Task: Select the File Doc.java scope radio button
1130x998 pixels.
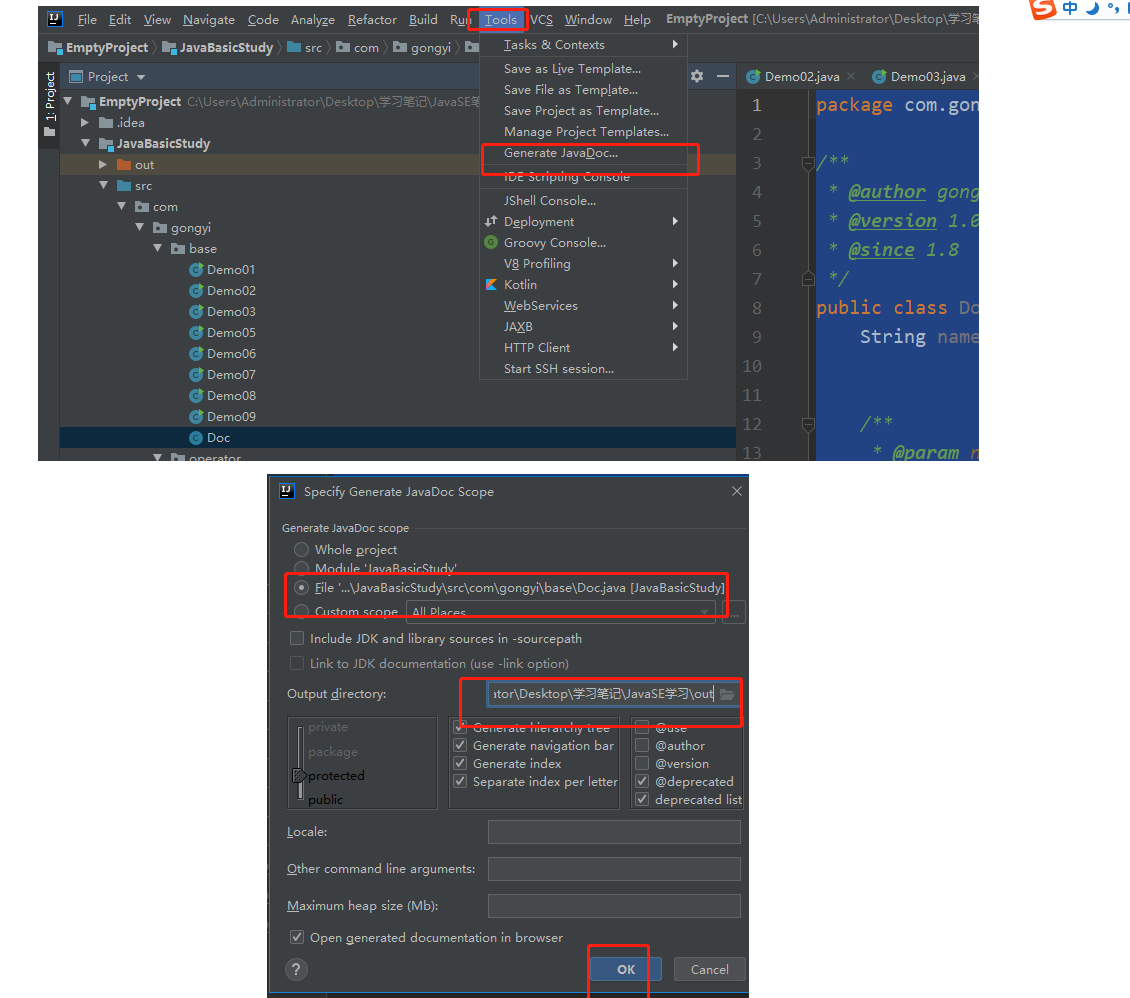Action: pyautogui.click(x=301, y=587)
